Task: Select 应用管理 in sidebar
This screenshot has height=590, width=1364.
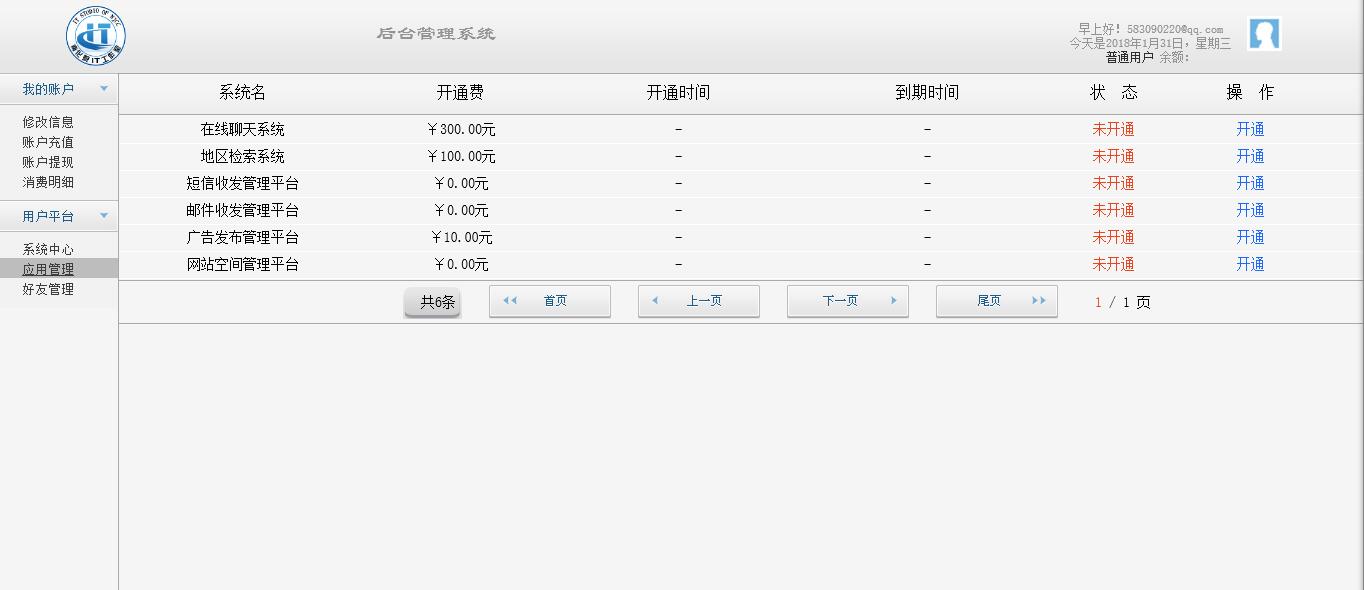Action: point(48,269)
